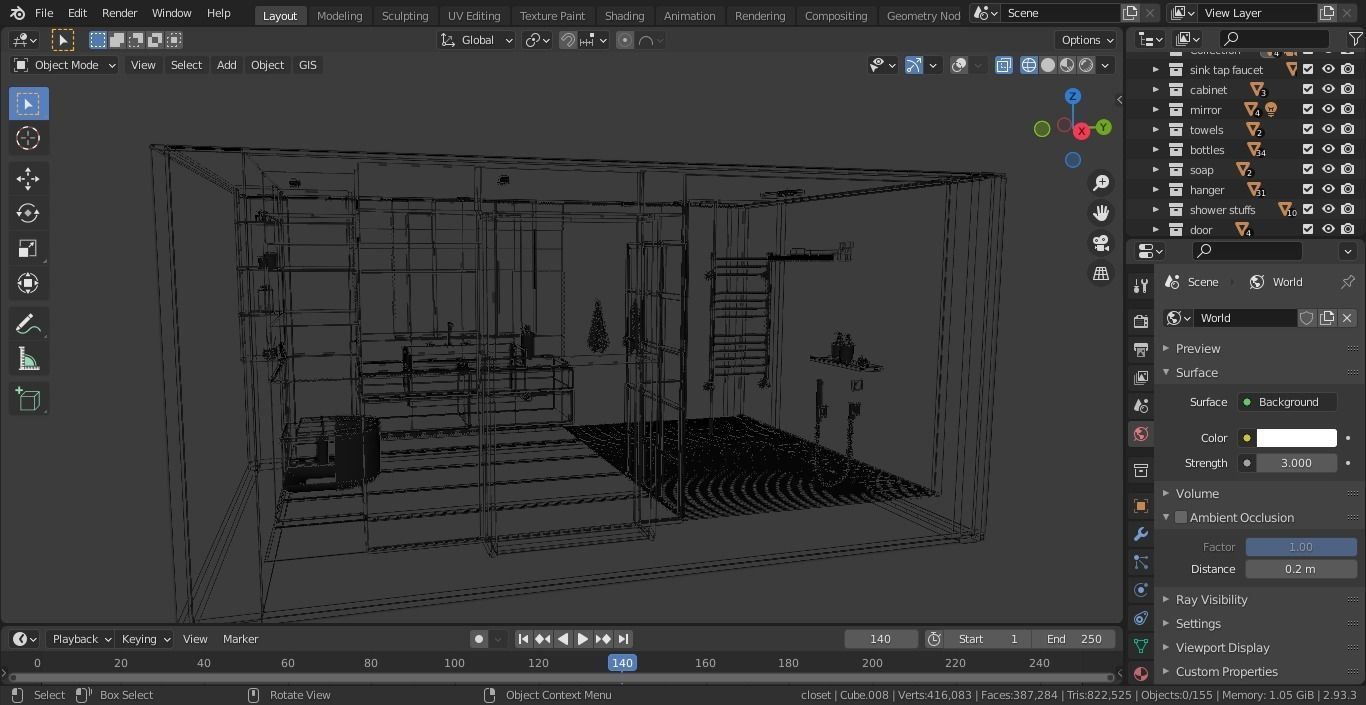Screen dimensions: 1366x705
Task: Open the Render properties tab
Action: point(1140,322)
